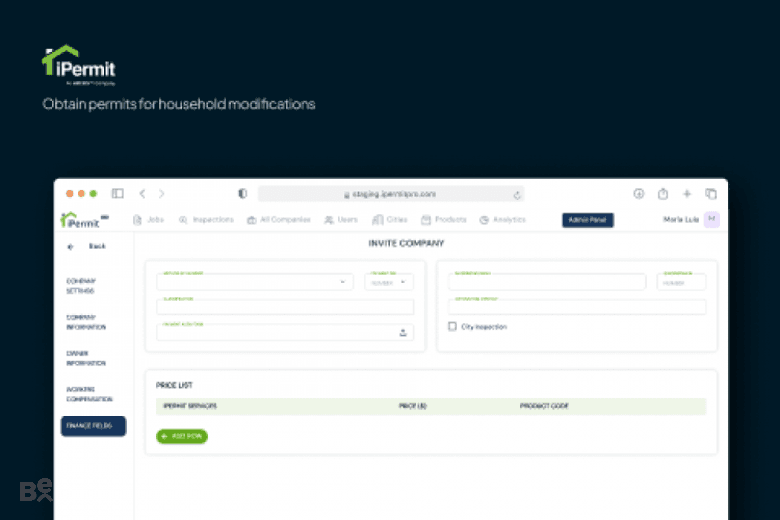
Task: Open new tab with the plus icon
Action: (x=686, y=194)
